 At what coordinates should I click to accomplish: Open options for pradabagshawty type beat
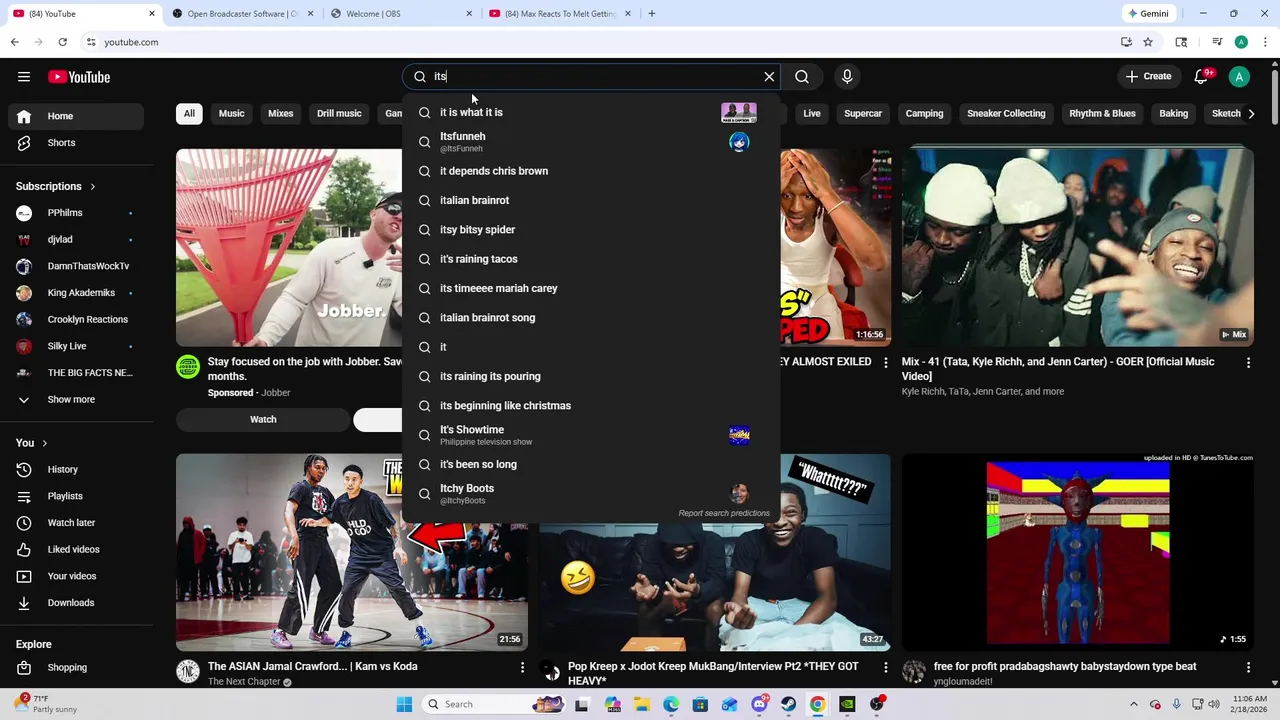(x=1248, y=667)
